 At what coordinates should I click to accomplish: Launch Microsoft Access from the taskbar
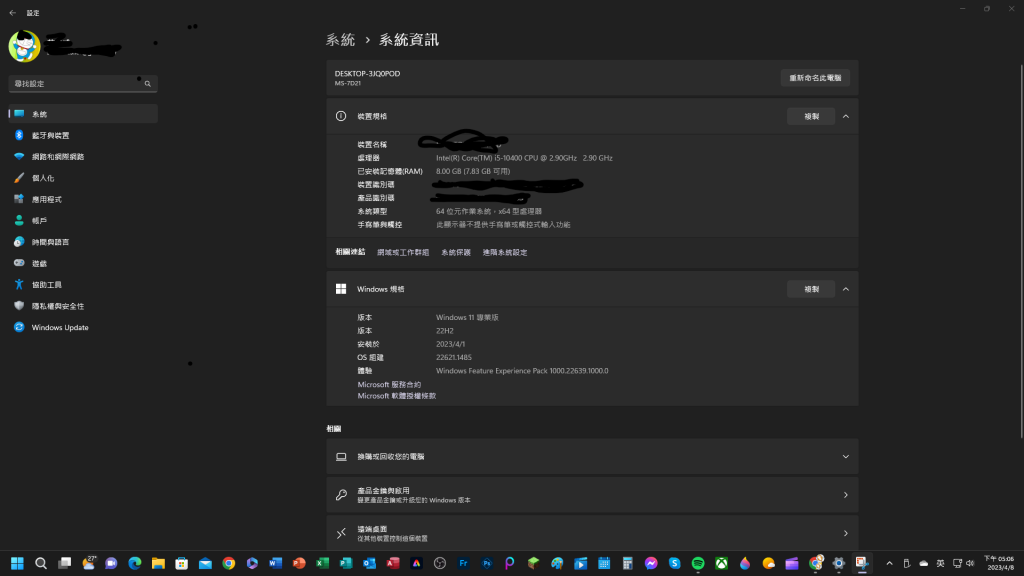coord(393,563)
